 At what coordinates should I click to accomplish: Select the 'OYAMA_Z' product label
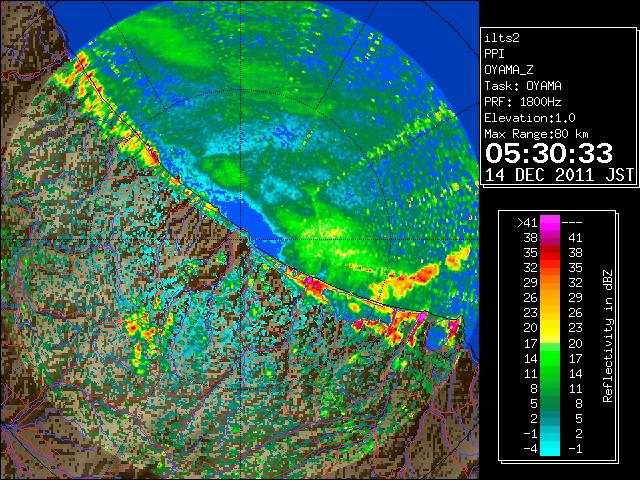tap(509, 70)
